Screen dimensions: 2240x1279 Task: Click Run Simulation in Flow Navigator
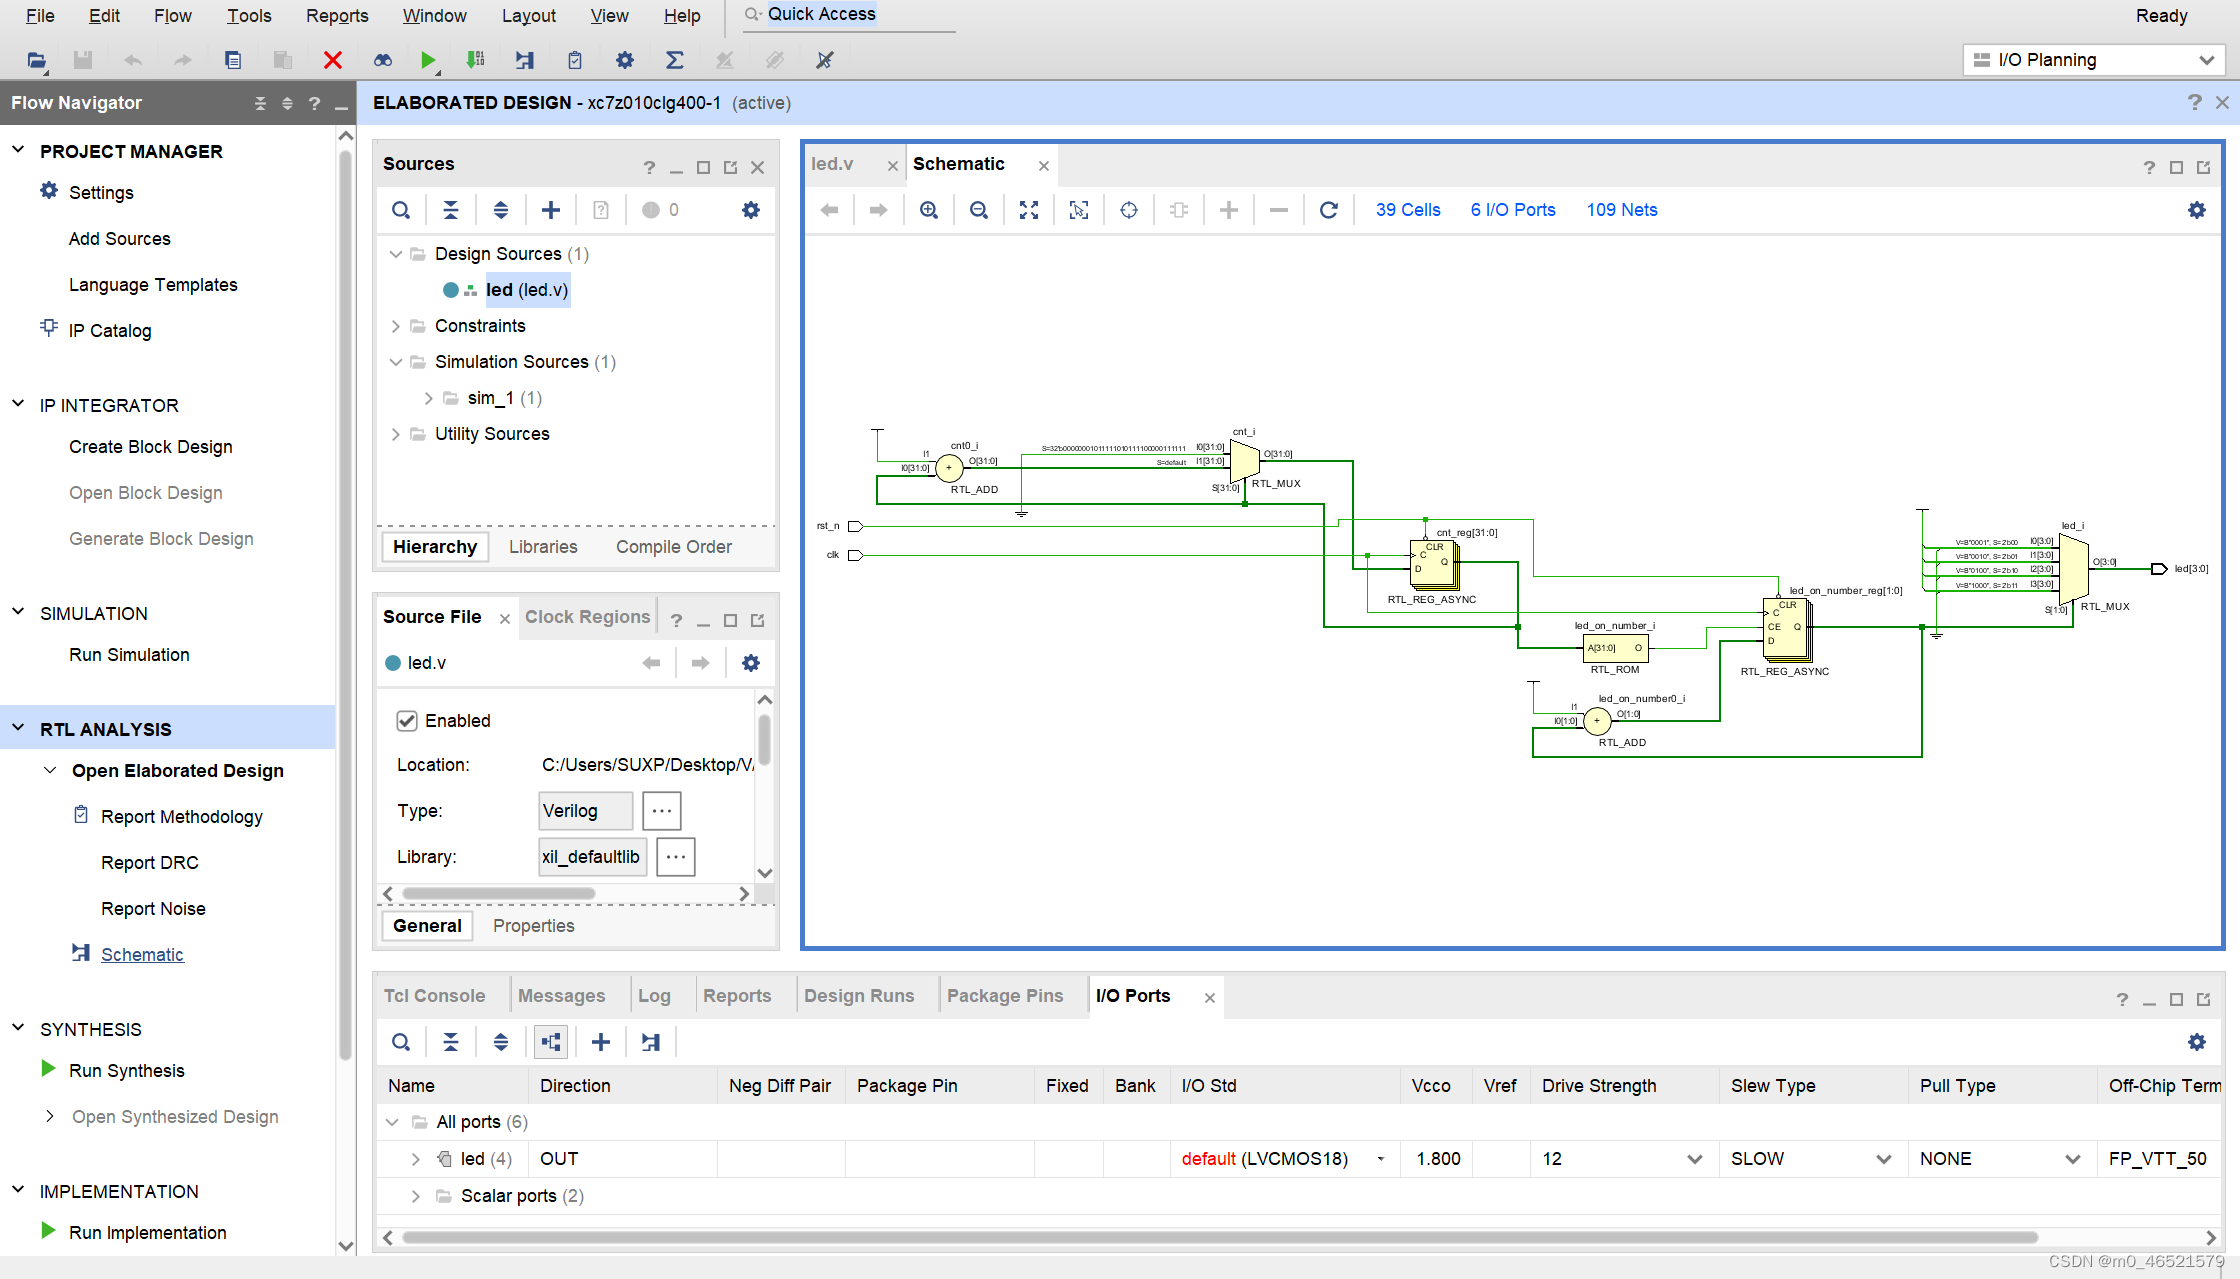click(x=129, y=655)
